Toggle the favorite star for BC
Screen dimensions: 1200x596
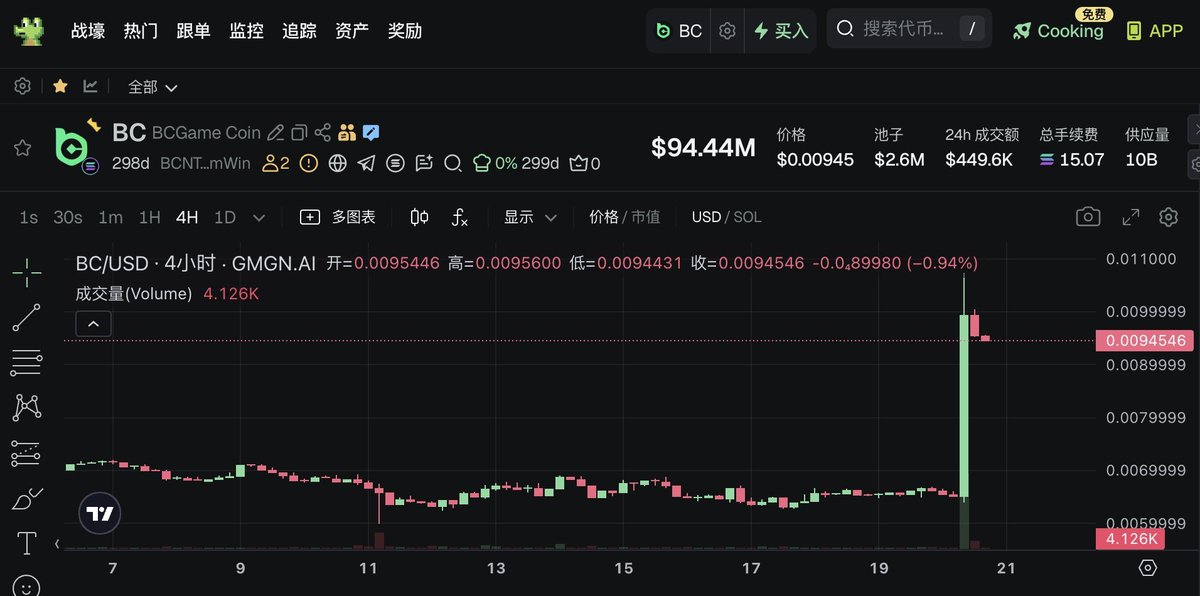(x=22, y=148)
